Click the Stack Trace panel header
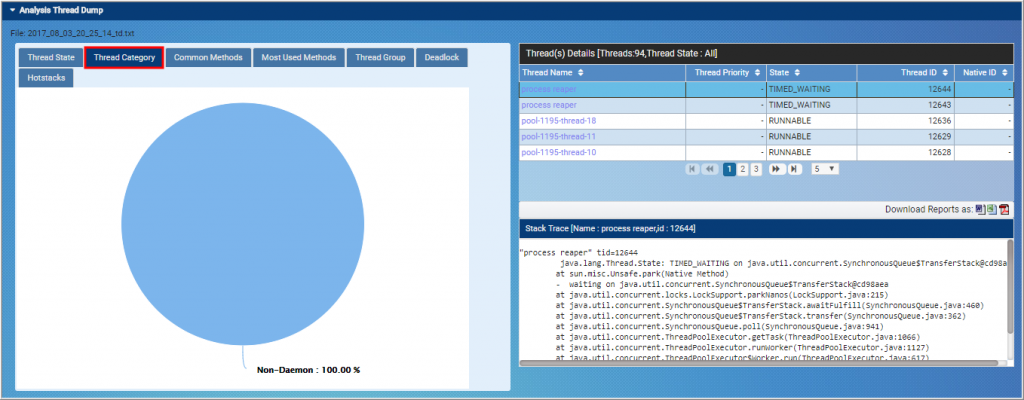This screenshot has width=1024, height=400. 766,228
